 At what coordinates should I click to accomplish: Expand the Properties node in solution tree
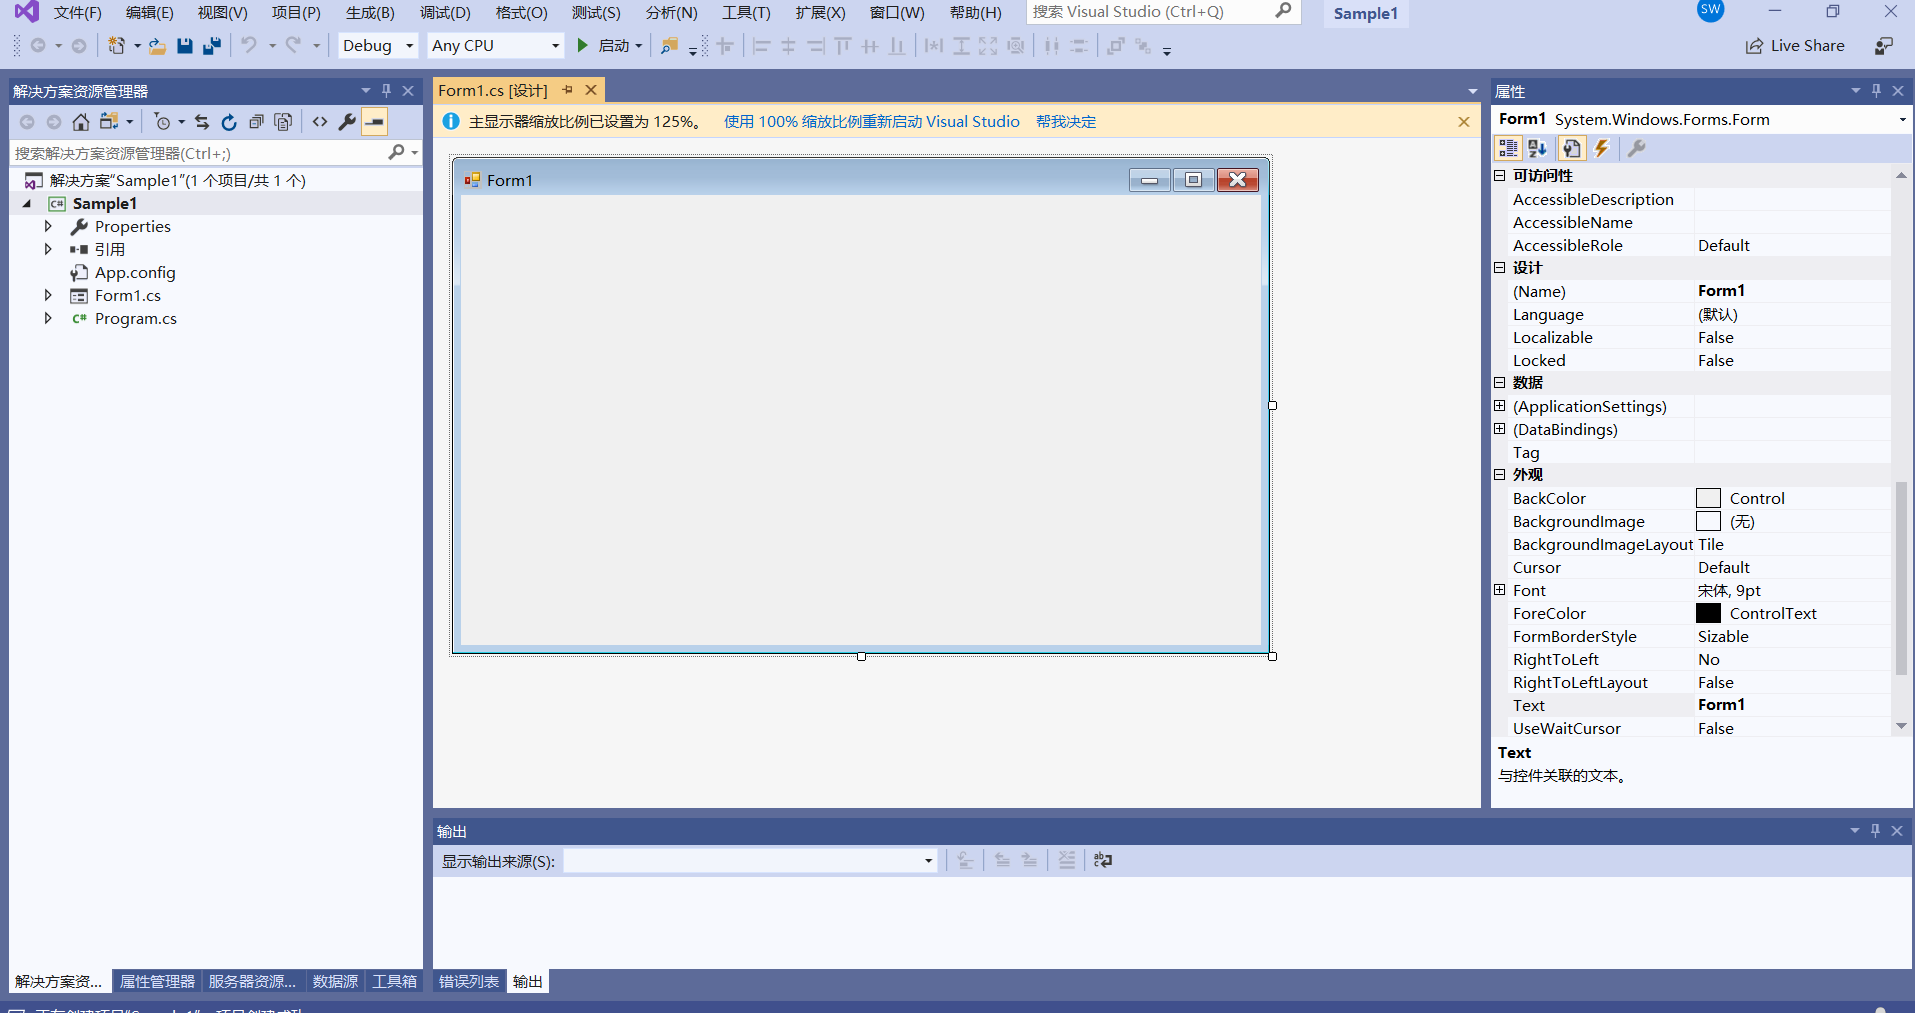click(48, 226)
